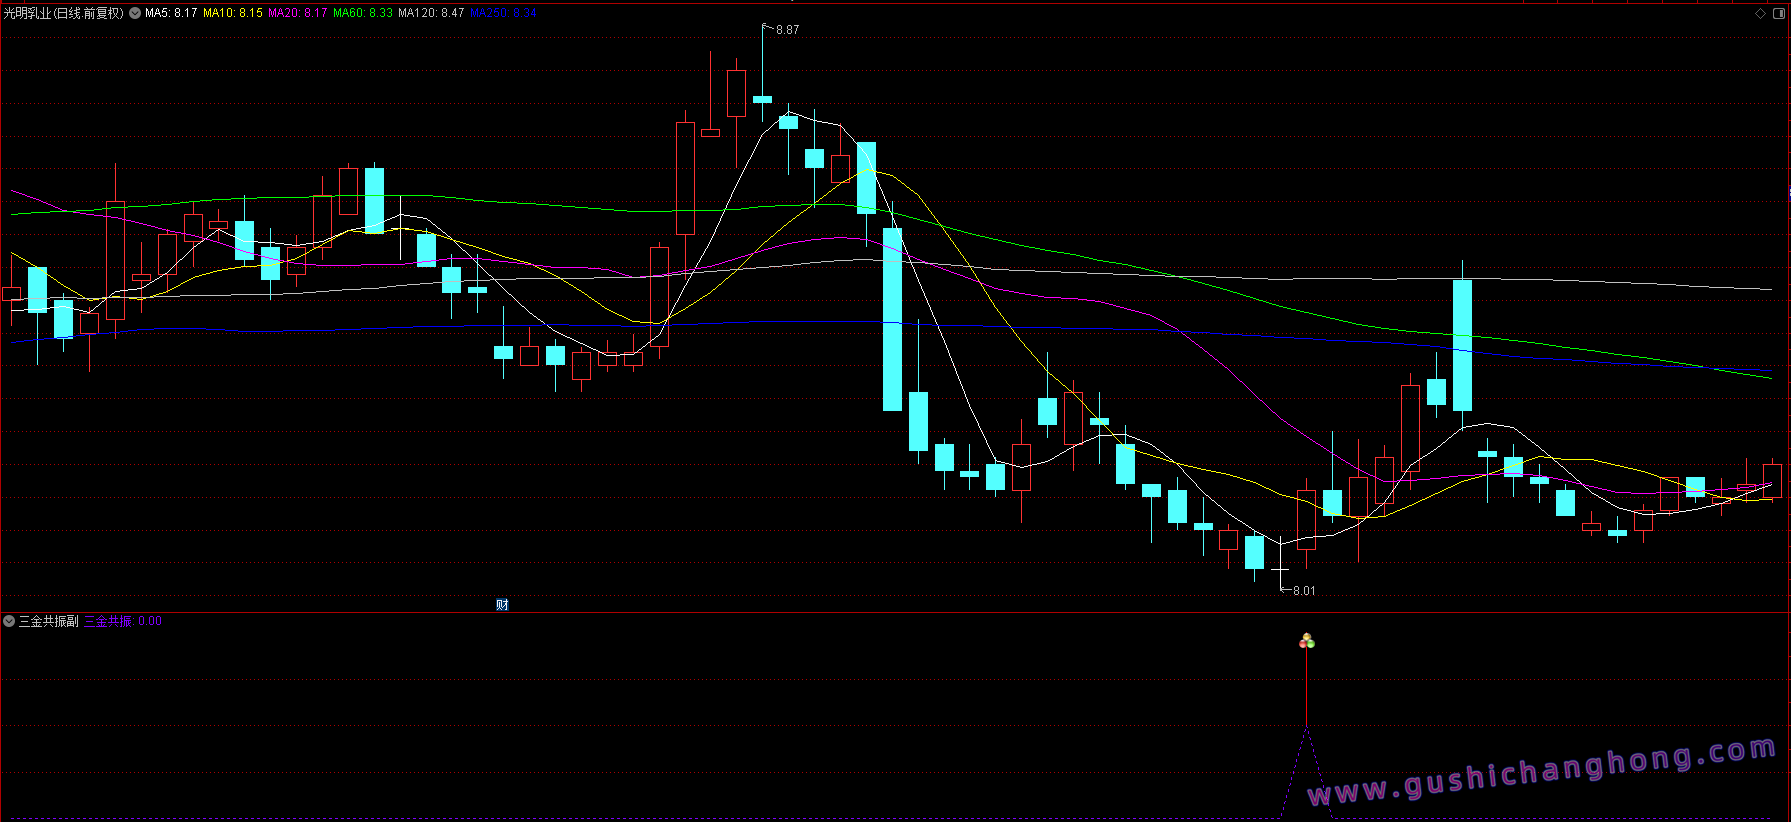This screenshot has width=1791, height=822.
Task: Click the green MA60: 8.33 label
Action: click(363, 13)
